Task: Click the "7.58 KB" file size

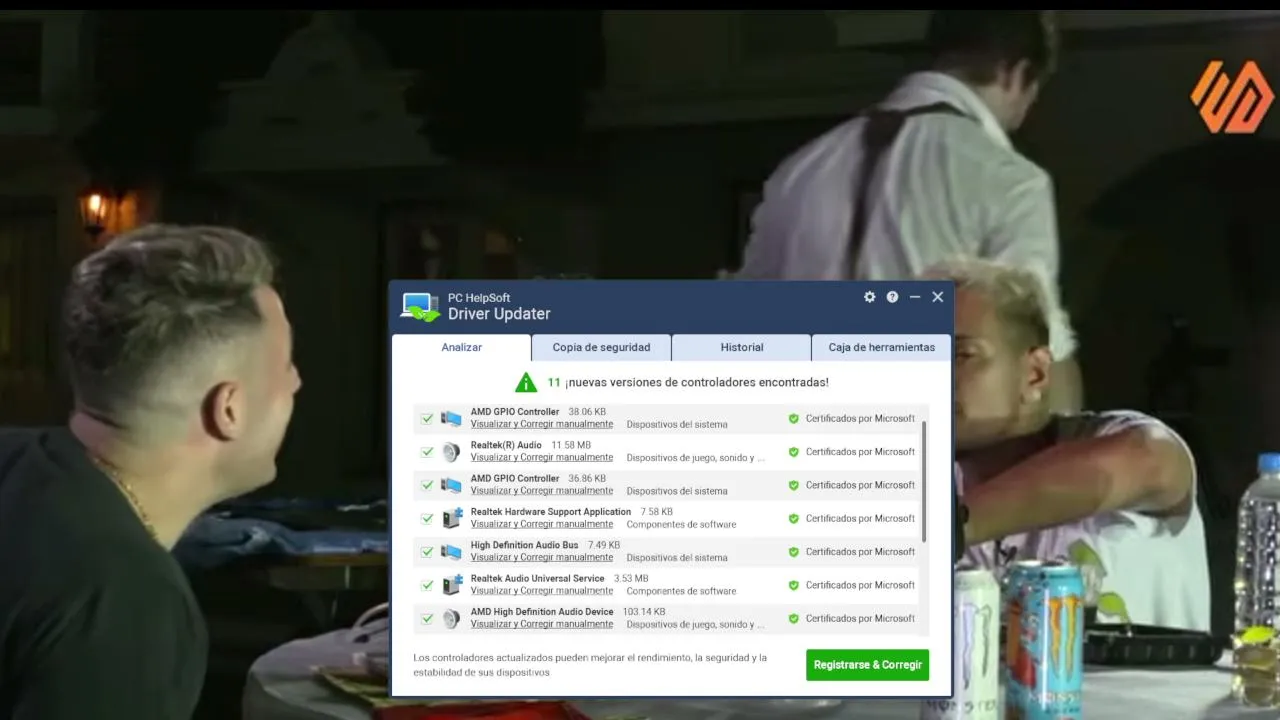Action: 657,512
